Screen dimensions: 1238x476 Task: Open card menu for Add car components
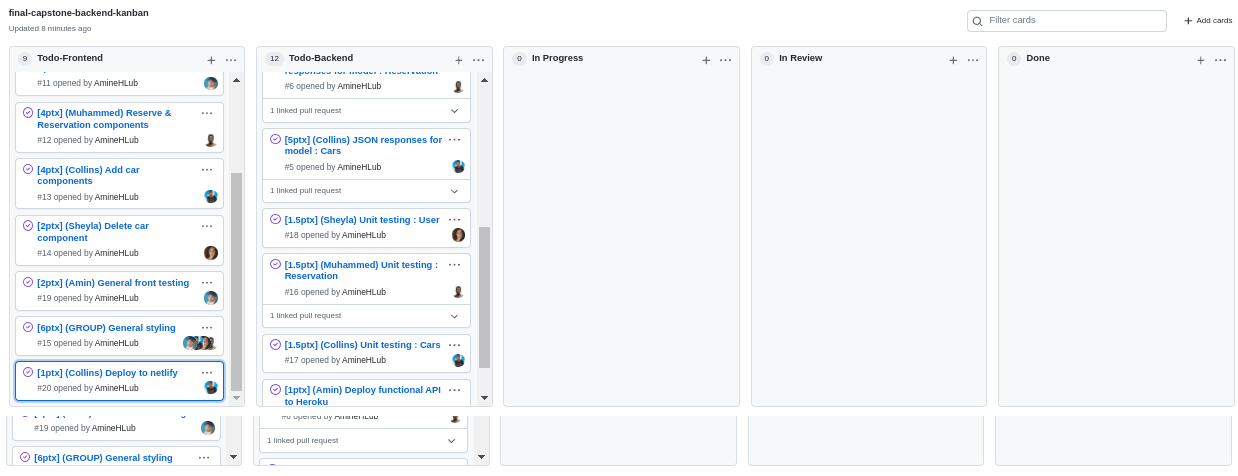click(x=207, y=170)
